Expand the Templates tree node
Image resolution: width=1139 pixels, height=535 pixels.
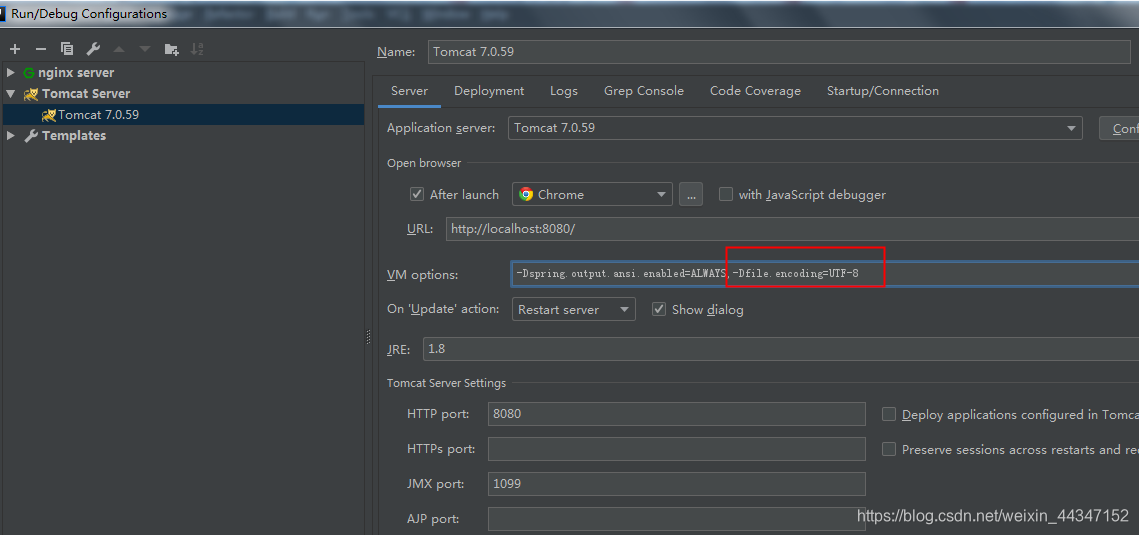coord(11,136)
